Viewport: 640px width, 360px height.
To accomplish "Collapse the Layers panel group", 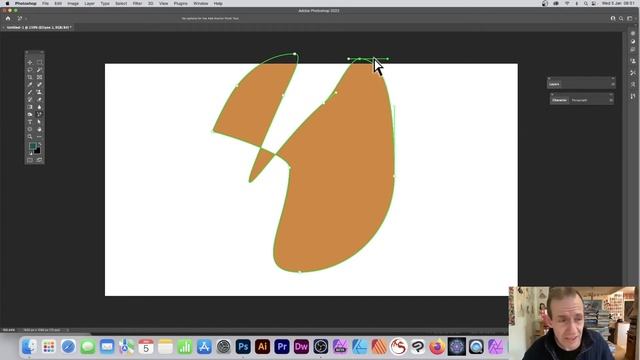I will 613,78.
